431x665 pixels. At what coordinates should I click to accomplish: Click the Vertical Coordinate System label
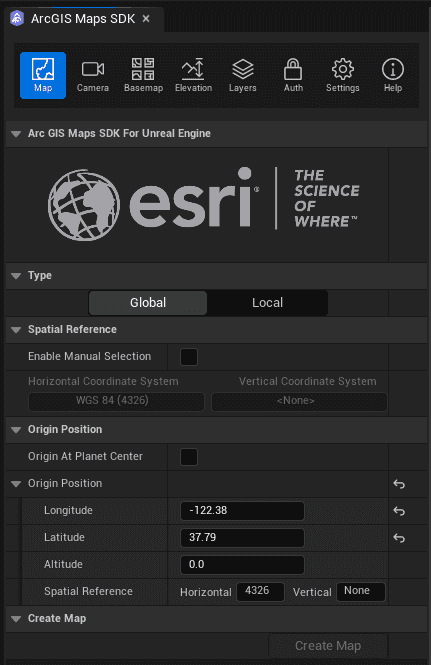[x=308, y=381]
